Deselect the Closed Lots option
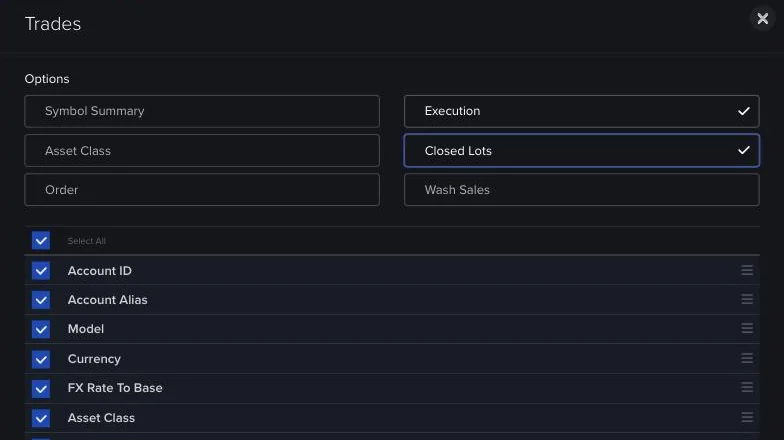The image size is (784, 440). point(582,150)
